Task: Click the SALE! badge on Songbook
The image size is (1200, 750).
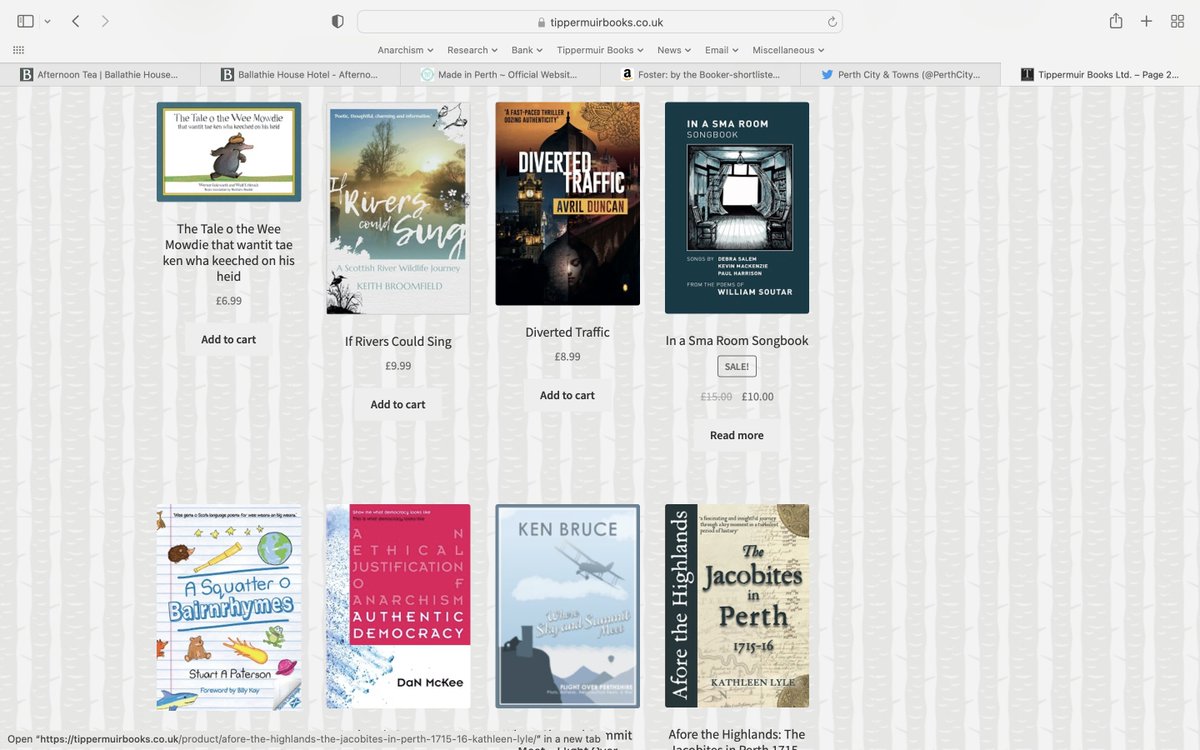Action: point(737,366)
